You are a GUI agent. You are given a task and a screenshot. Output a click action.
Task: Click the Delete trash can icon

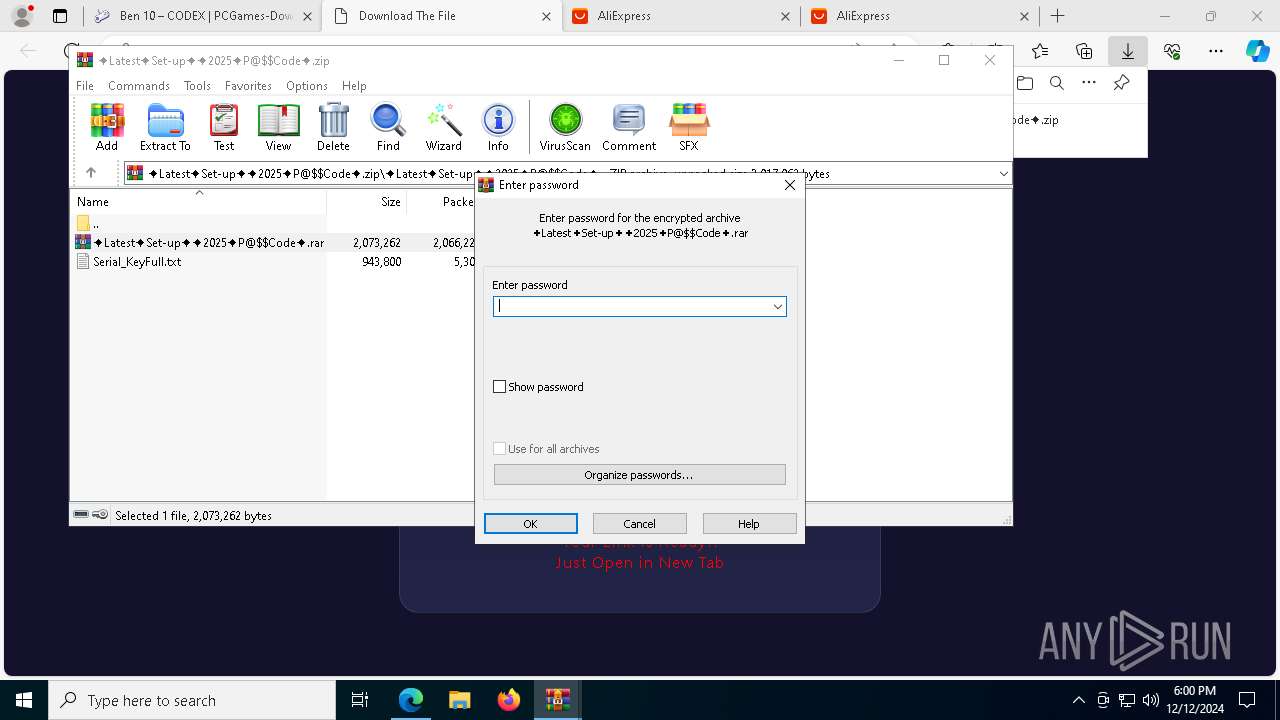(333, 127)
